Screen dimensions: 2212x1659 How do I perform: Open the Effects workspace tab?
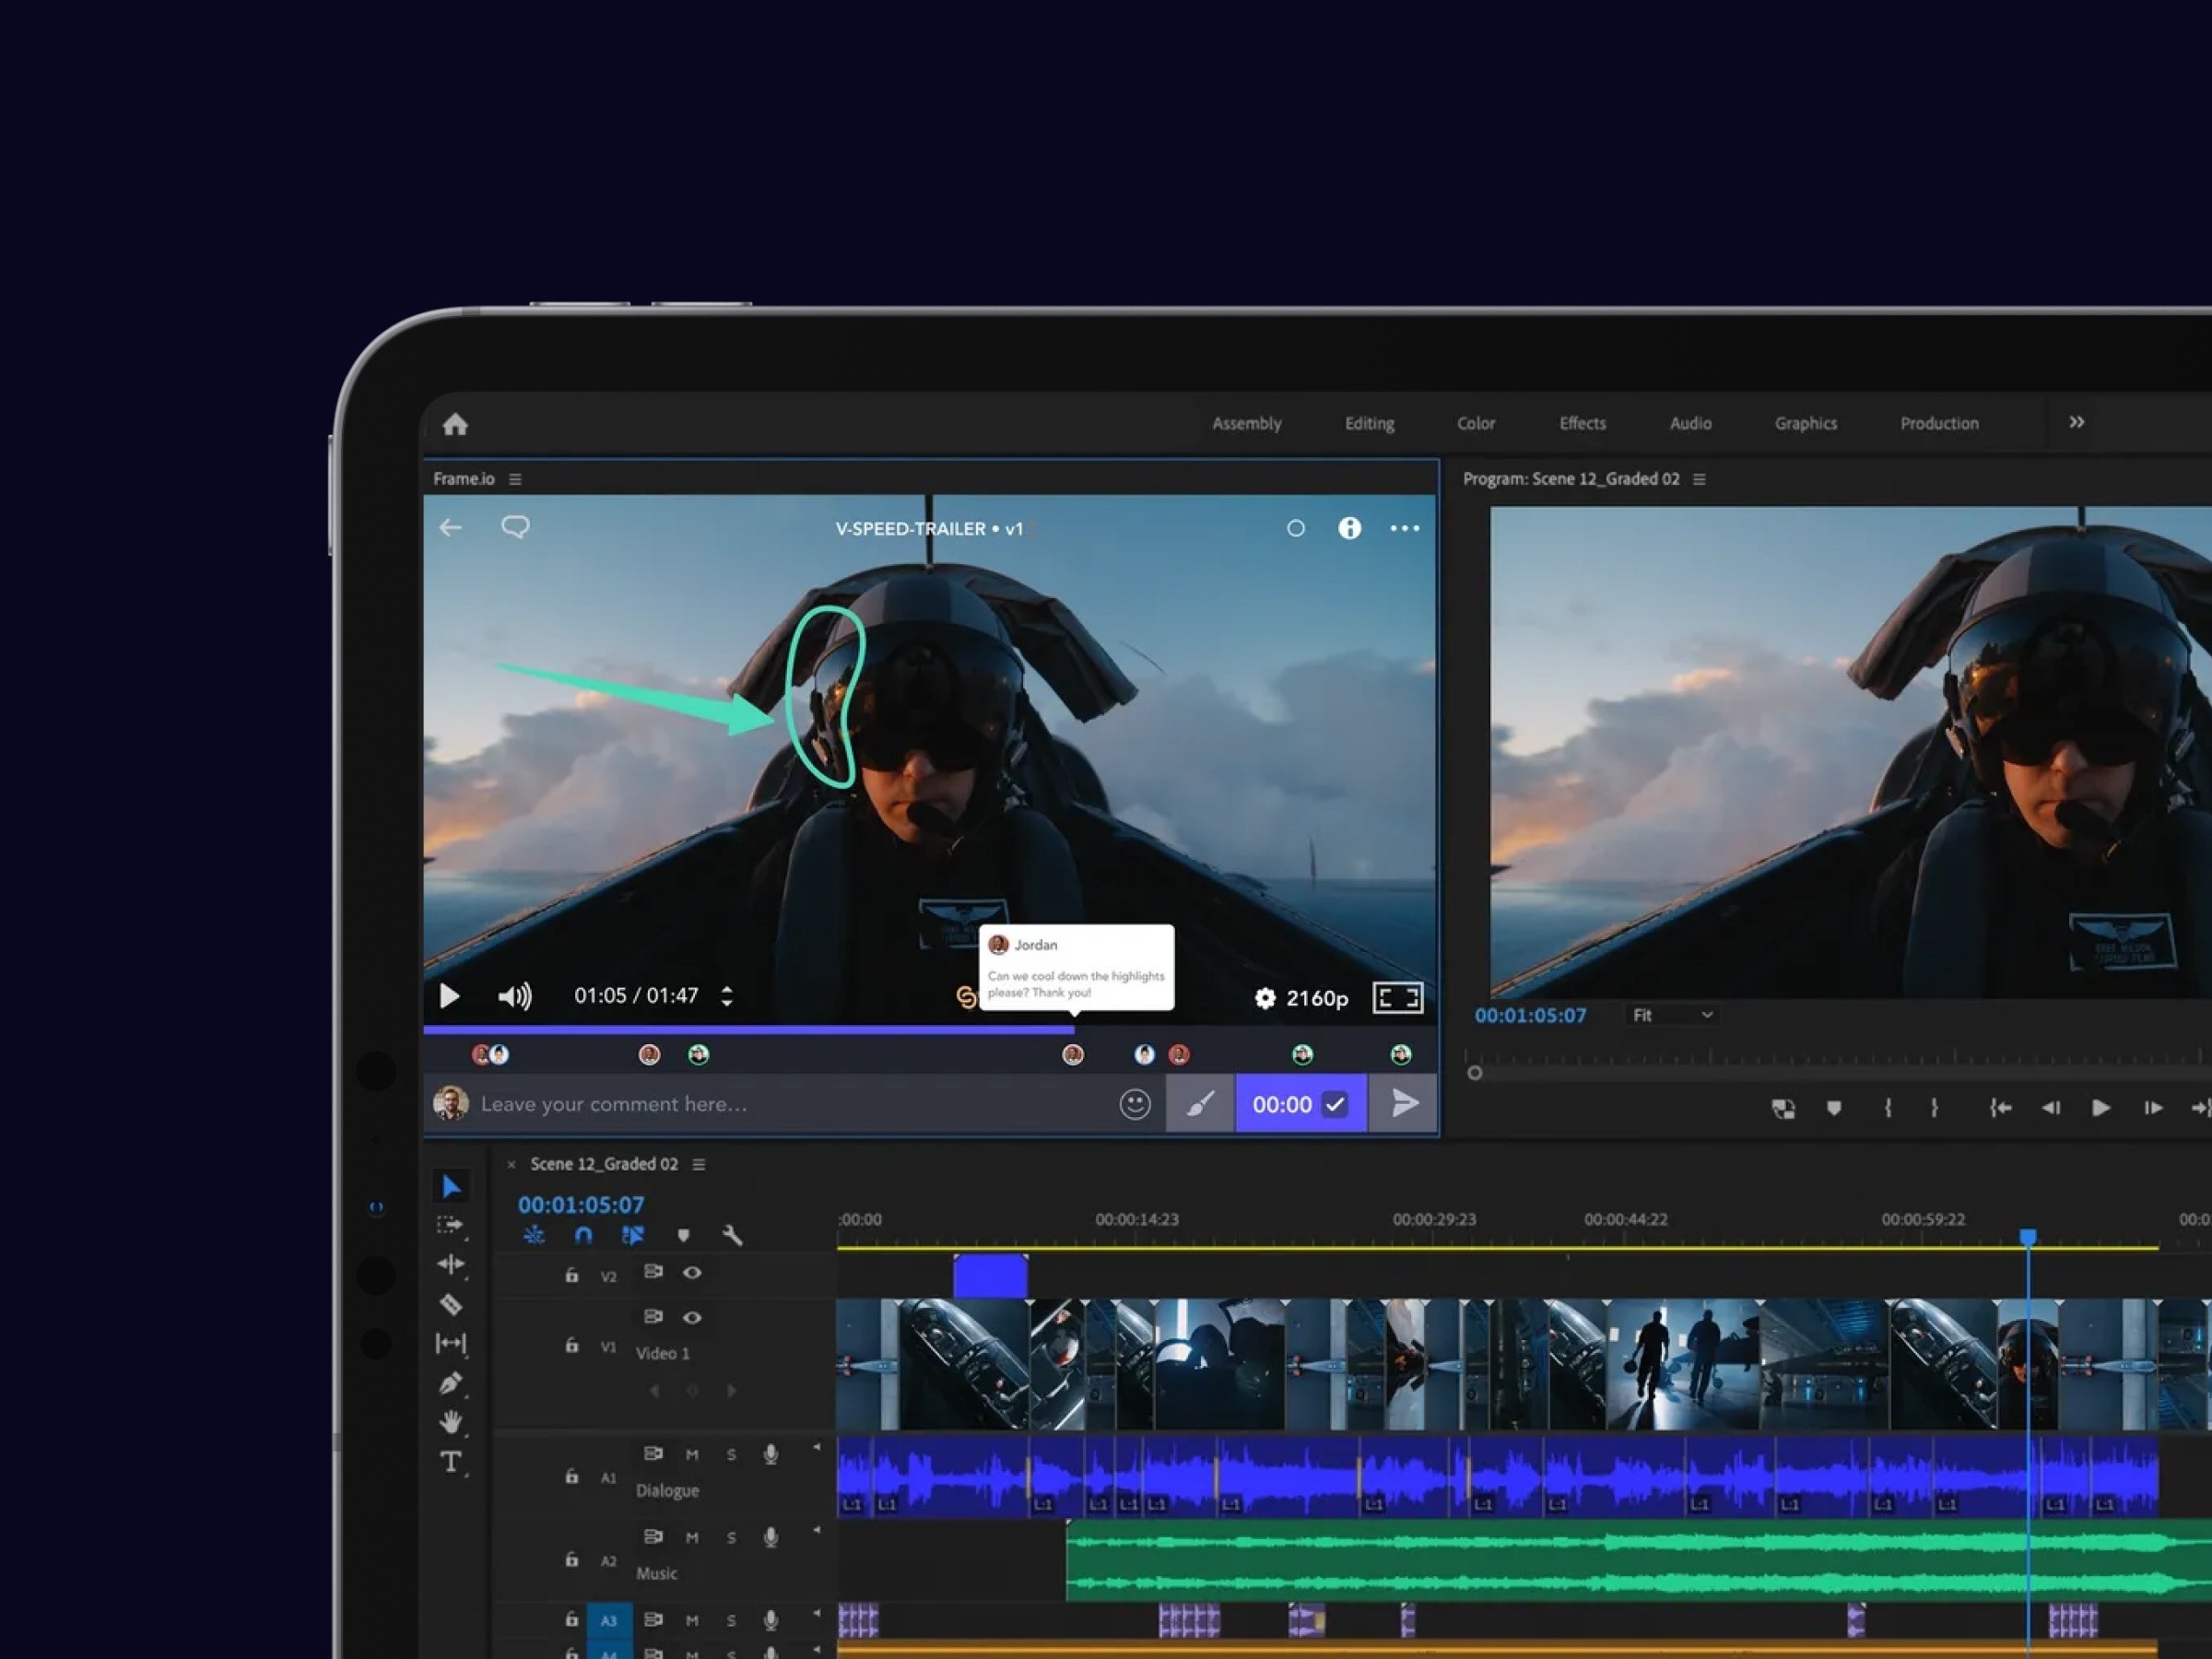pyautogui.click(x=1582, y=423)
